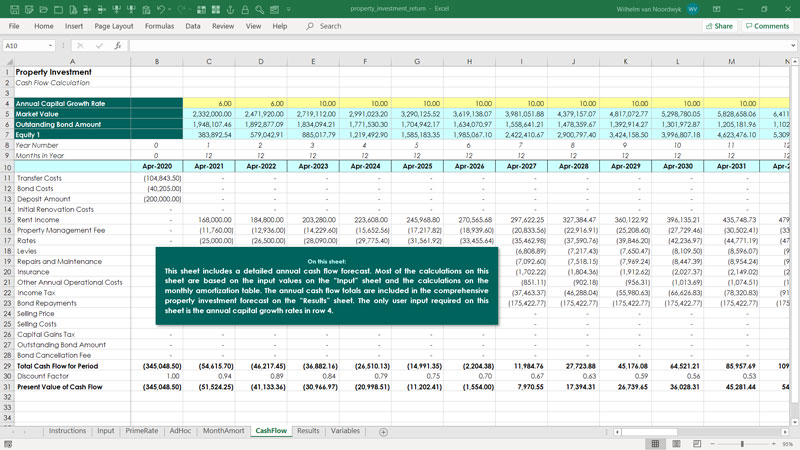
Task: Click the Open folder icon in the quick access toolbar
Action: (x=44, y=9)
